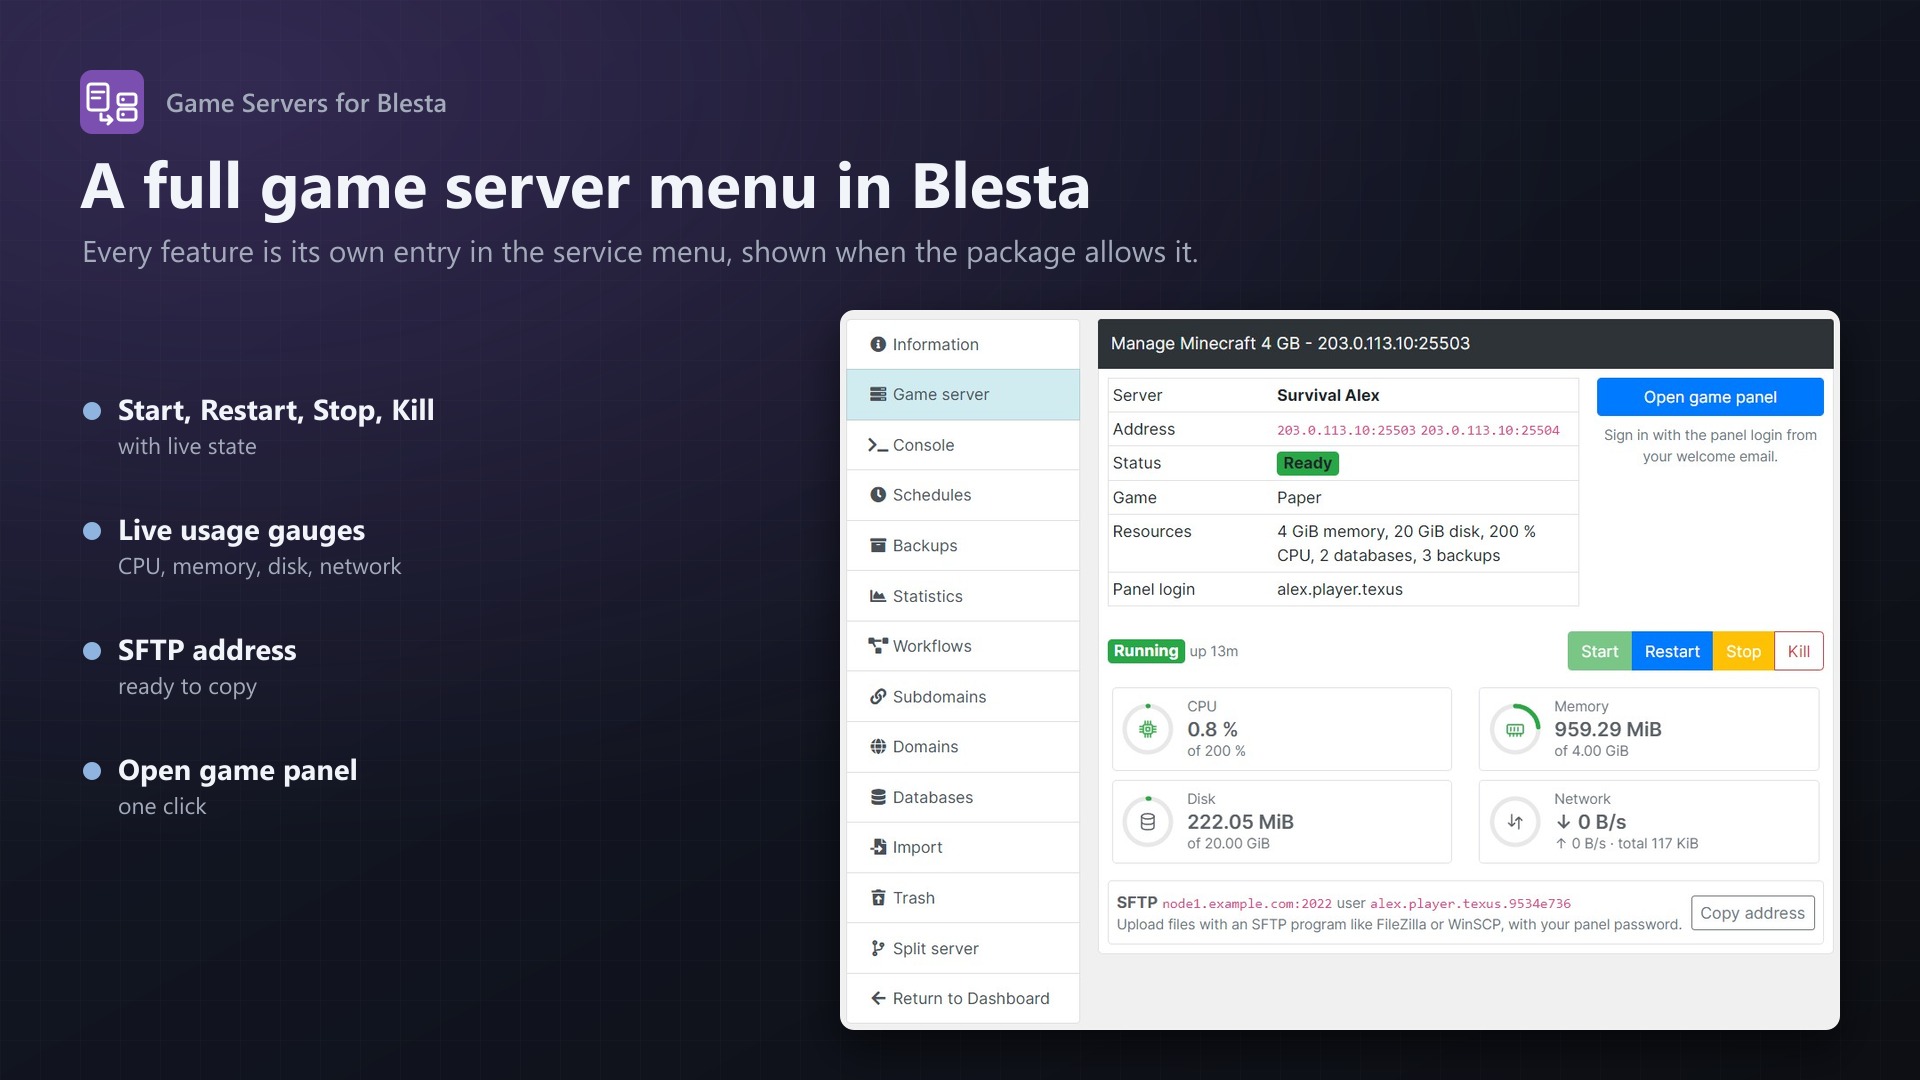Open the Statistics menu entry
The width and height of the screenshot is (1920, 1080).
(x=963, y=596)
